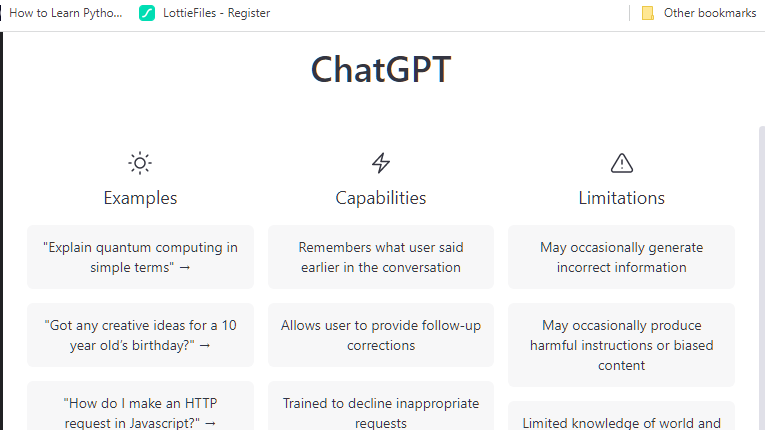Viewport: 765px width, 430px height.
Task: Choose the 10 year old's birthday ideas example
Action: pos(140,335)
